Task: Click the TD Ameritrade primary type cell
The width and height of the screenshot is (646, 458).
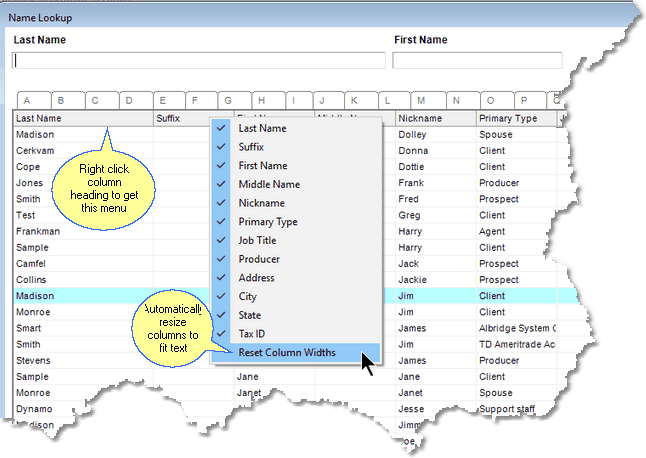Action: [516, 344]
